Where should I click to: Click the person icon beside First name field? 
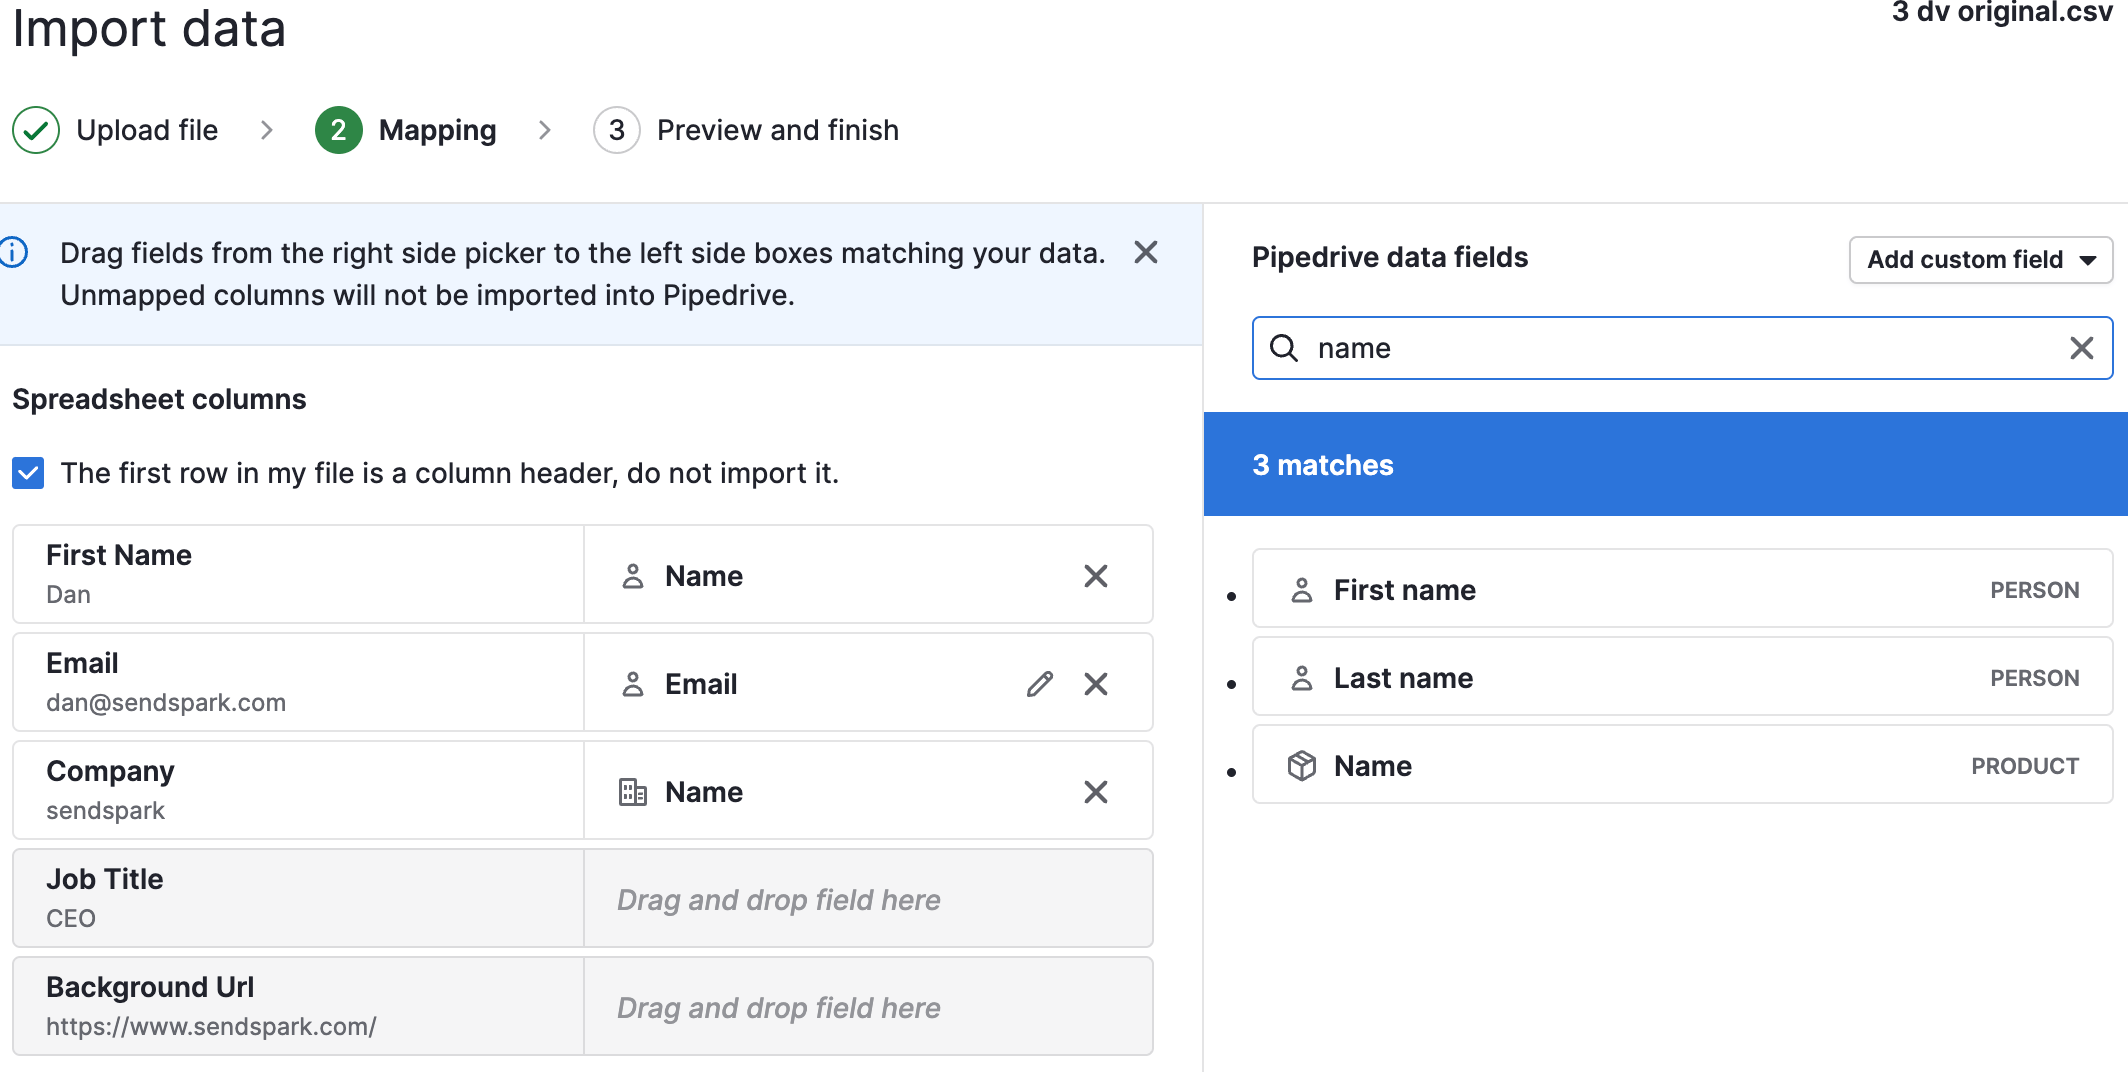[1302, 590]
